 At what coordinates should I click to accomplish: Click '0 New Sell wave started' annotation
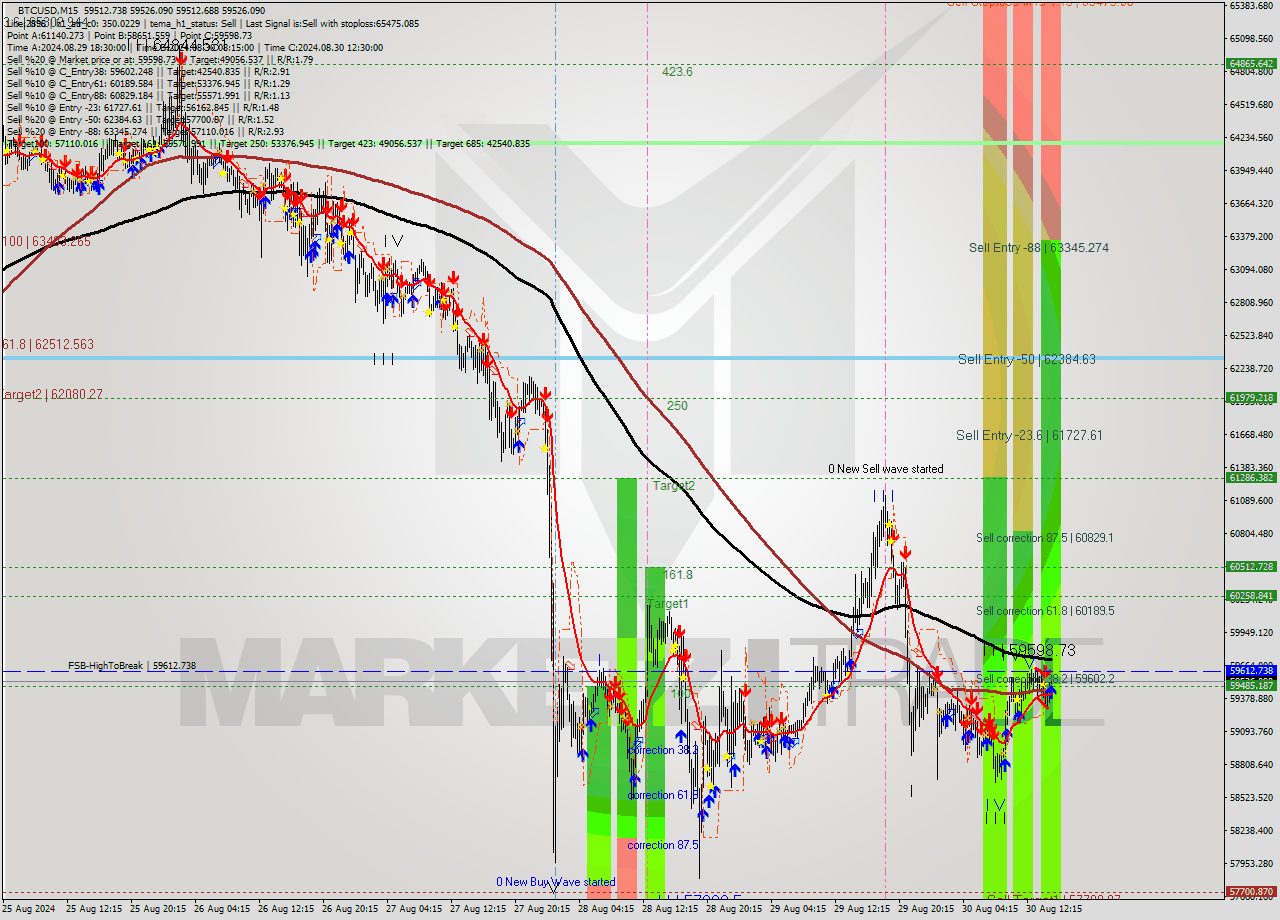[x=885, y=469]
